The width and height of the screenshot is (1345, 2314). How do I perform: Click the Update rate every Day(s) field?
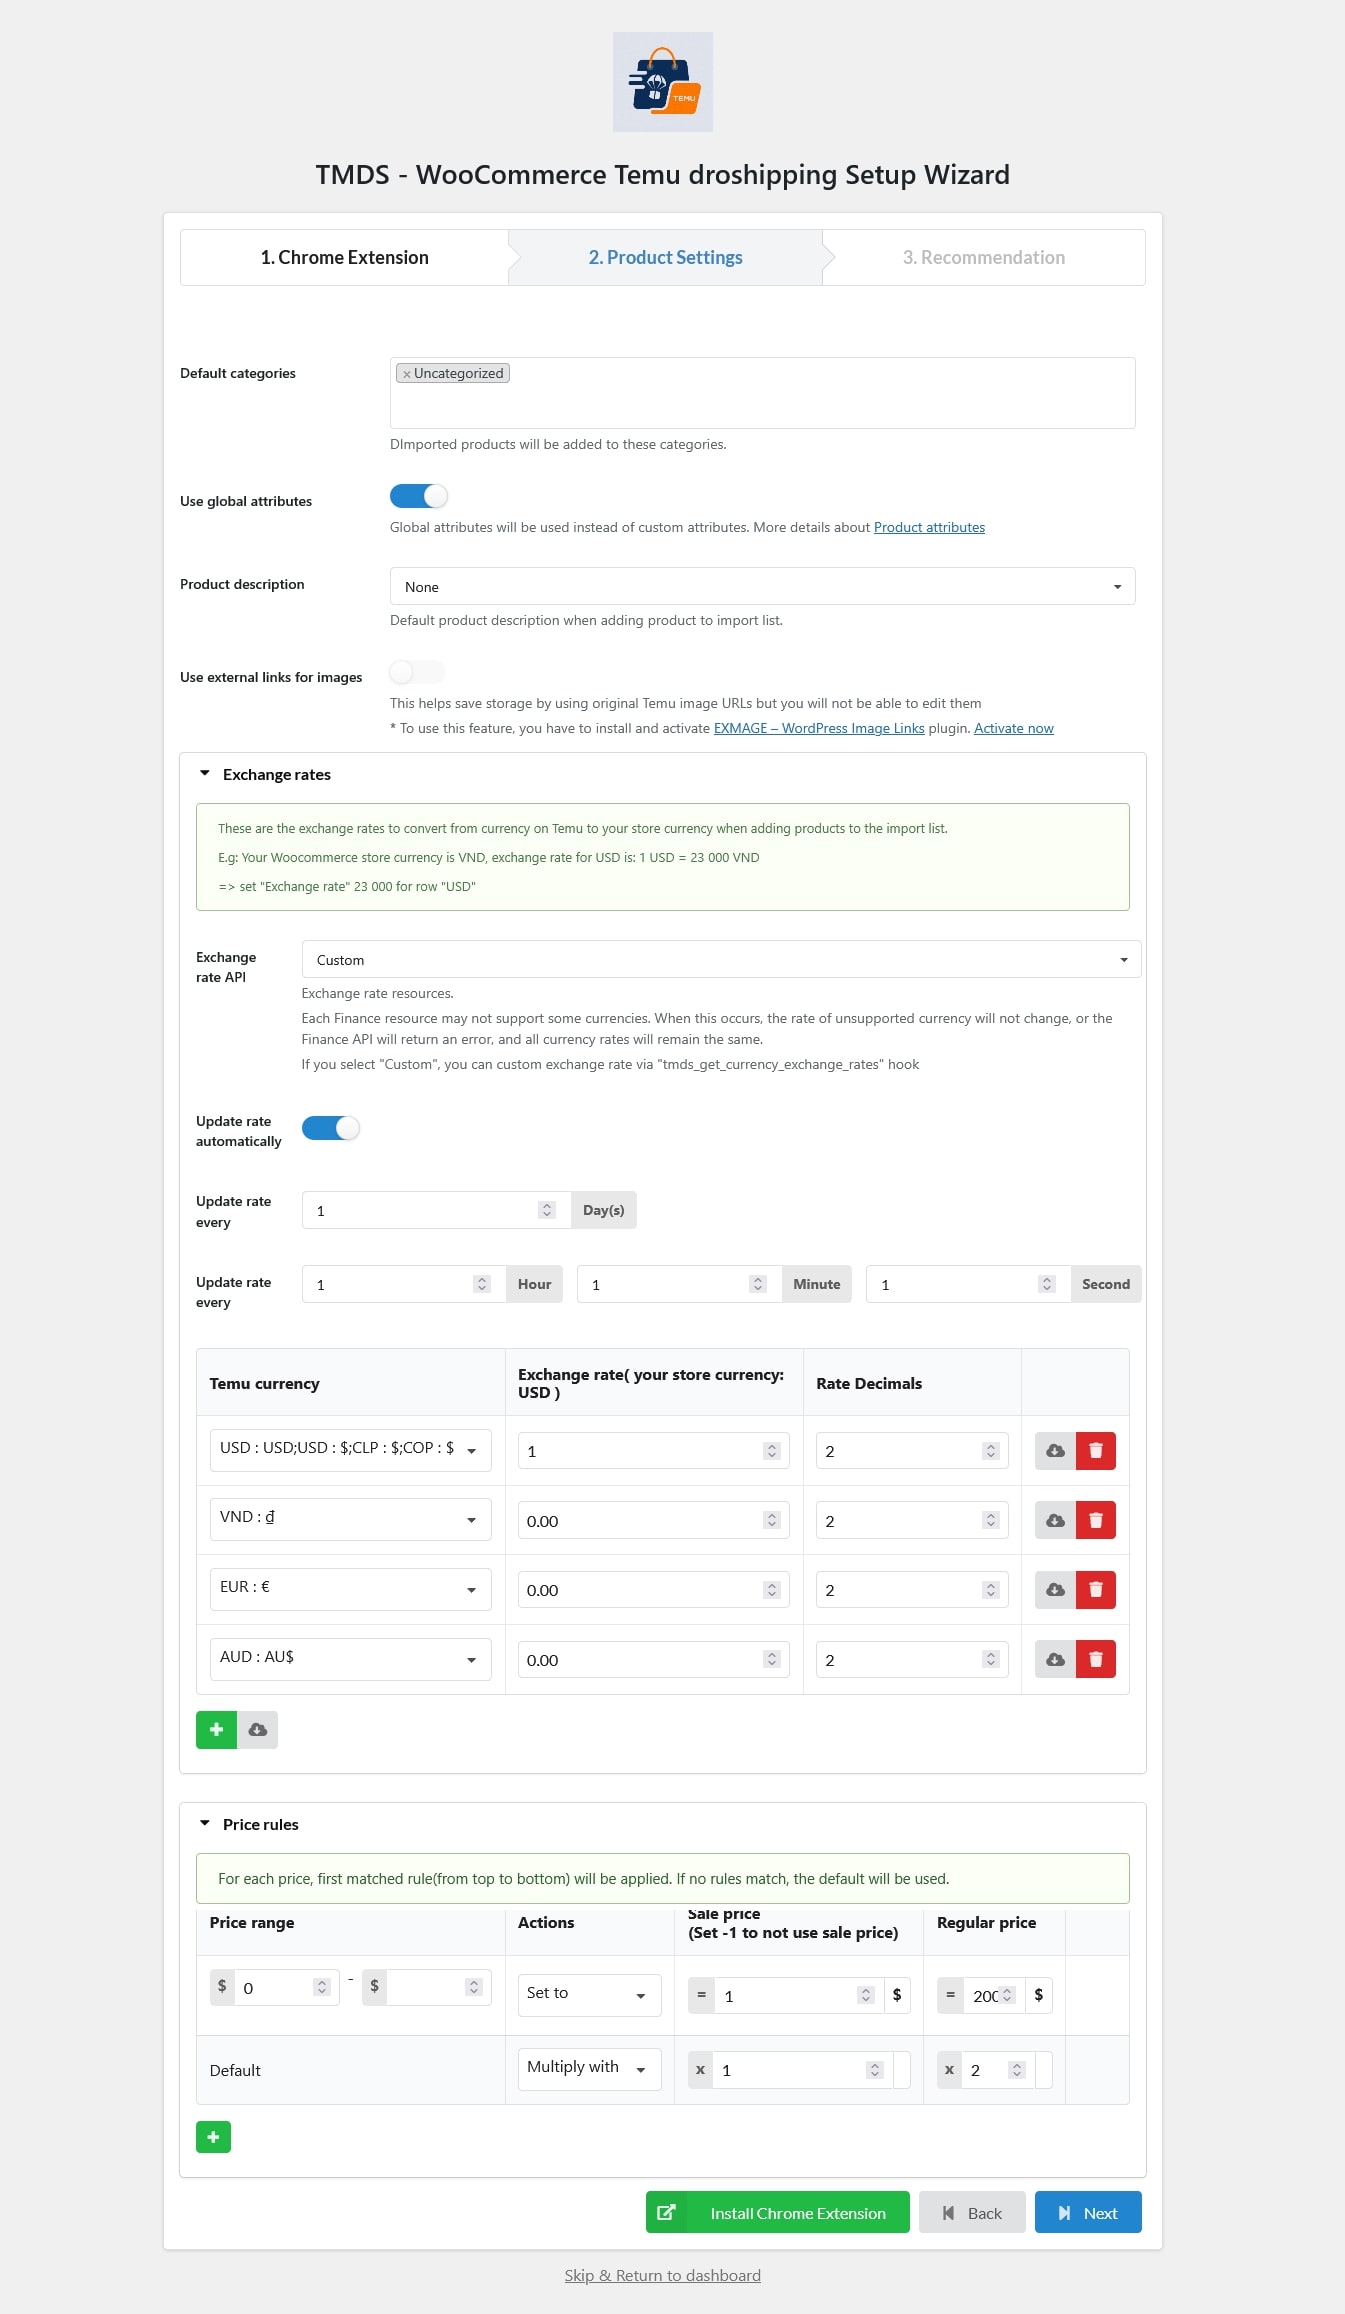coord(436,1210)
